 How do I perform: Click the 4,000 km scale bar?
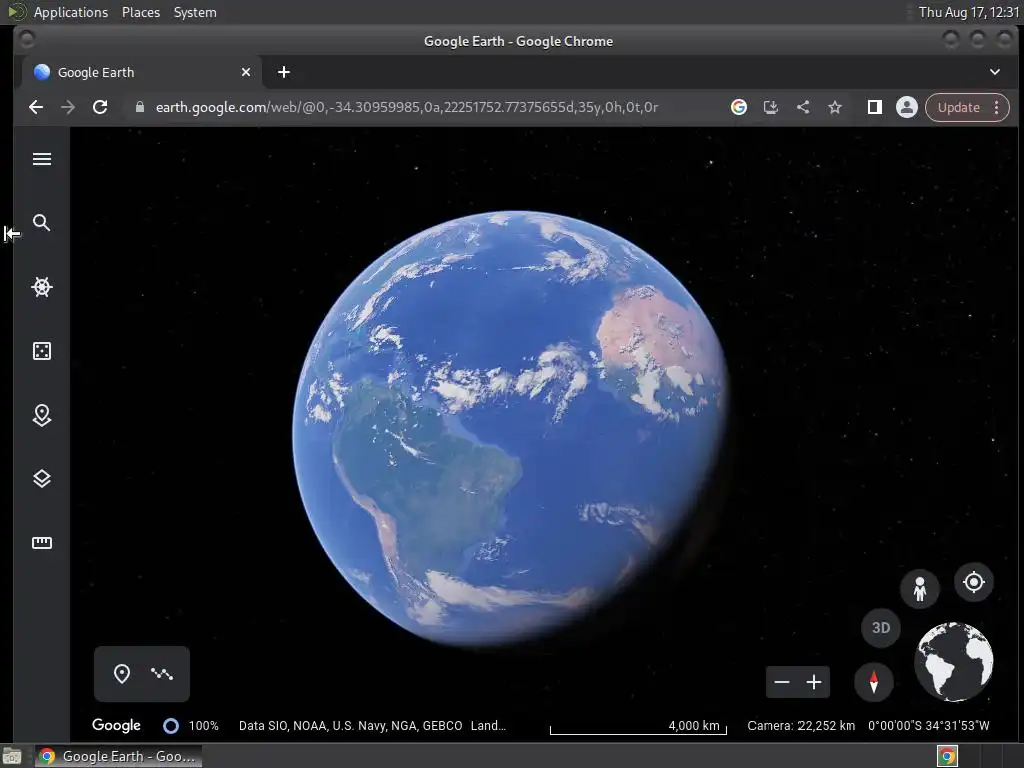coord(639,727)
